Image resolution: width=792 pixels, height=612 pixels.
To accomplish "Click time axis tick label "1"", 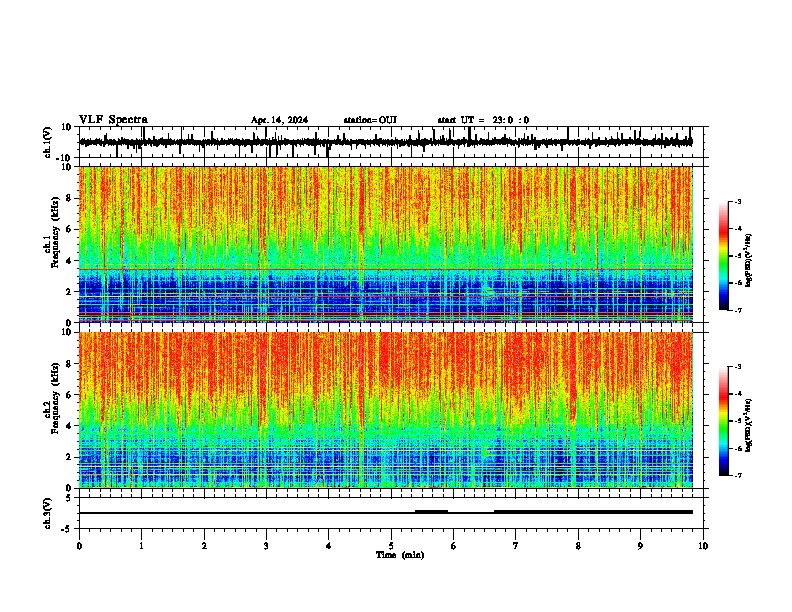I will coord(142,546).
